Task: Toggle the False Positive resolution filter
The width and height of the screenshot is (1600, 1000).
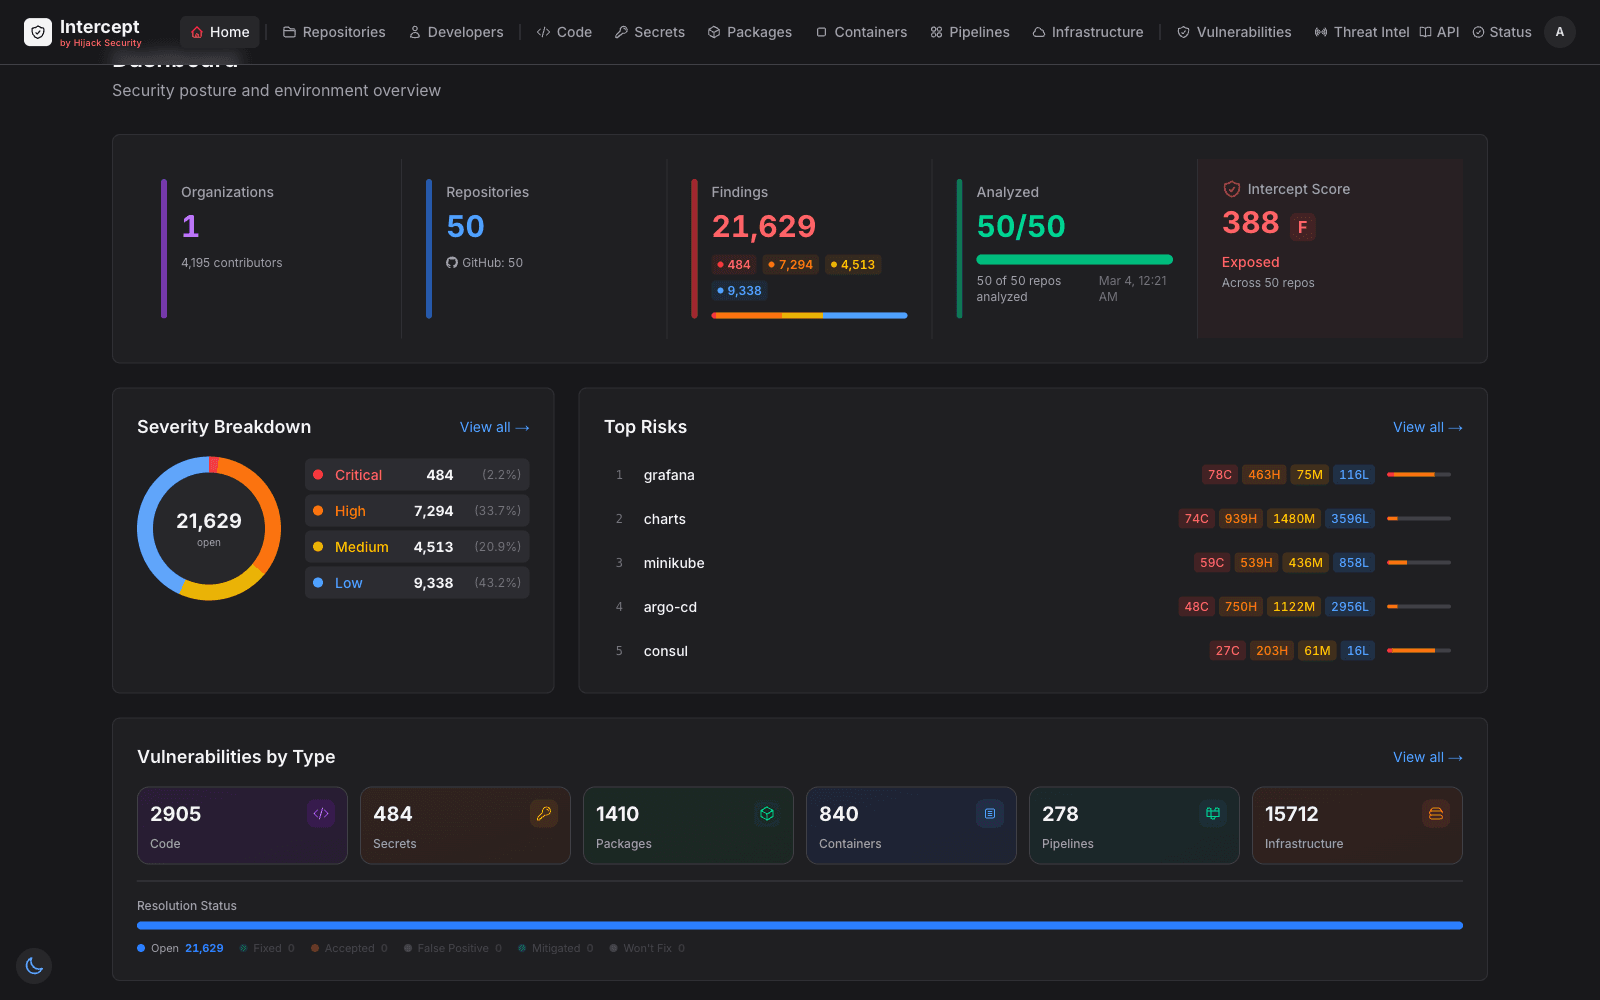Action: tap(452, 948)
